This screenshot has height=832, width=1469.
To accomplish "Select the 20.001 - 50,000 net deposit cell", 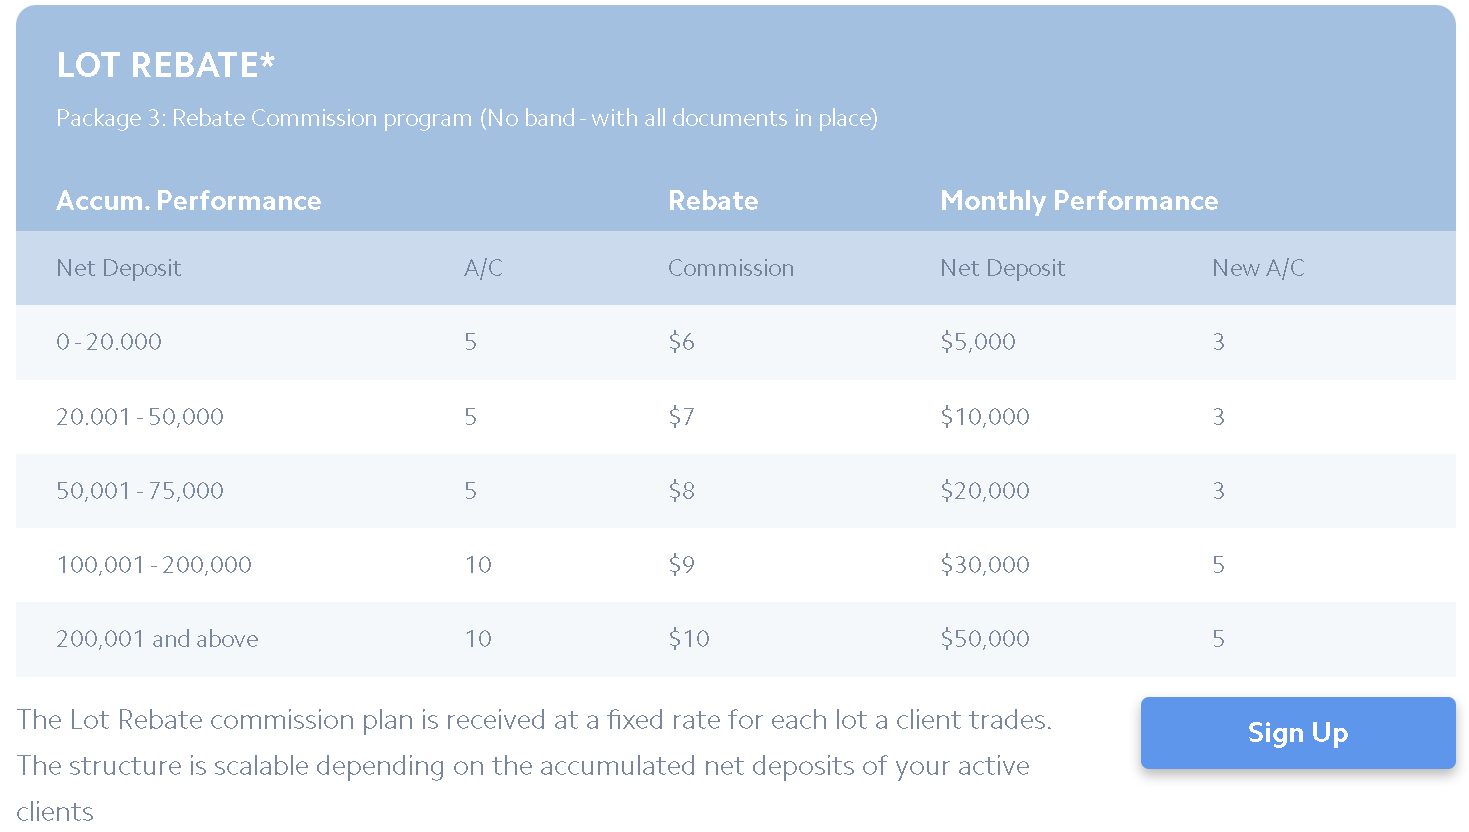I will (140, 417).
